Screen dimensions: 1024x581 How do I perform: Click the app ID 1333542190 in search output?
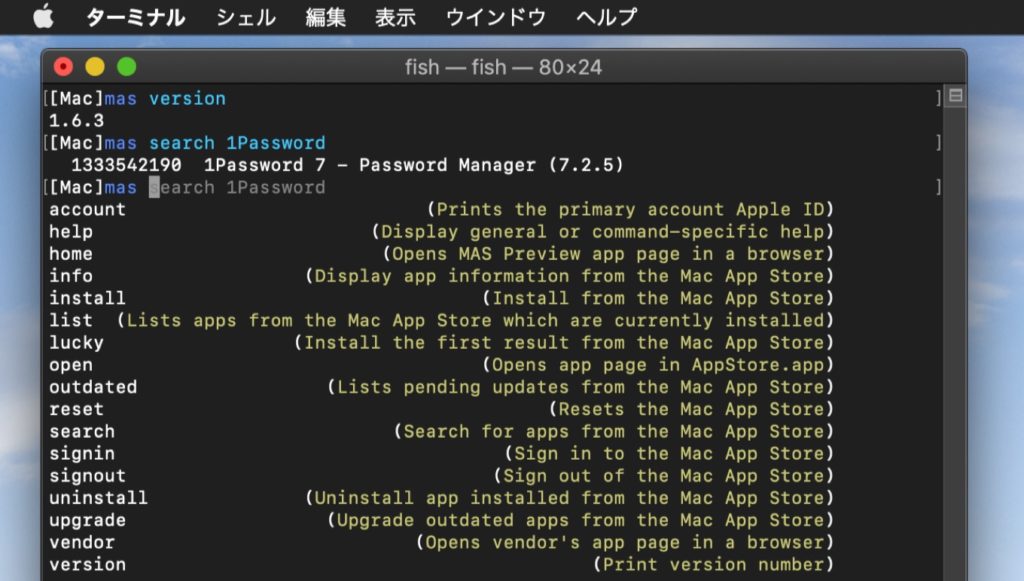click(126, 165)
